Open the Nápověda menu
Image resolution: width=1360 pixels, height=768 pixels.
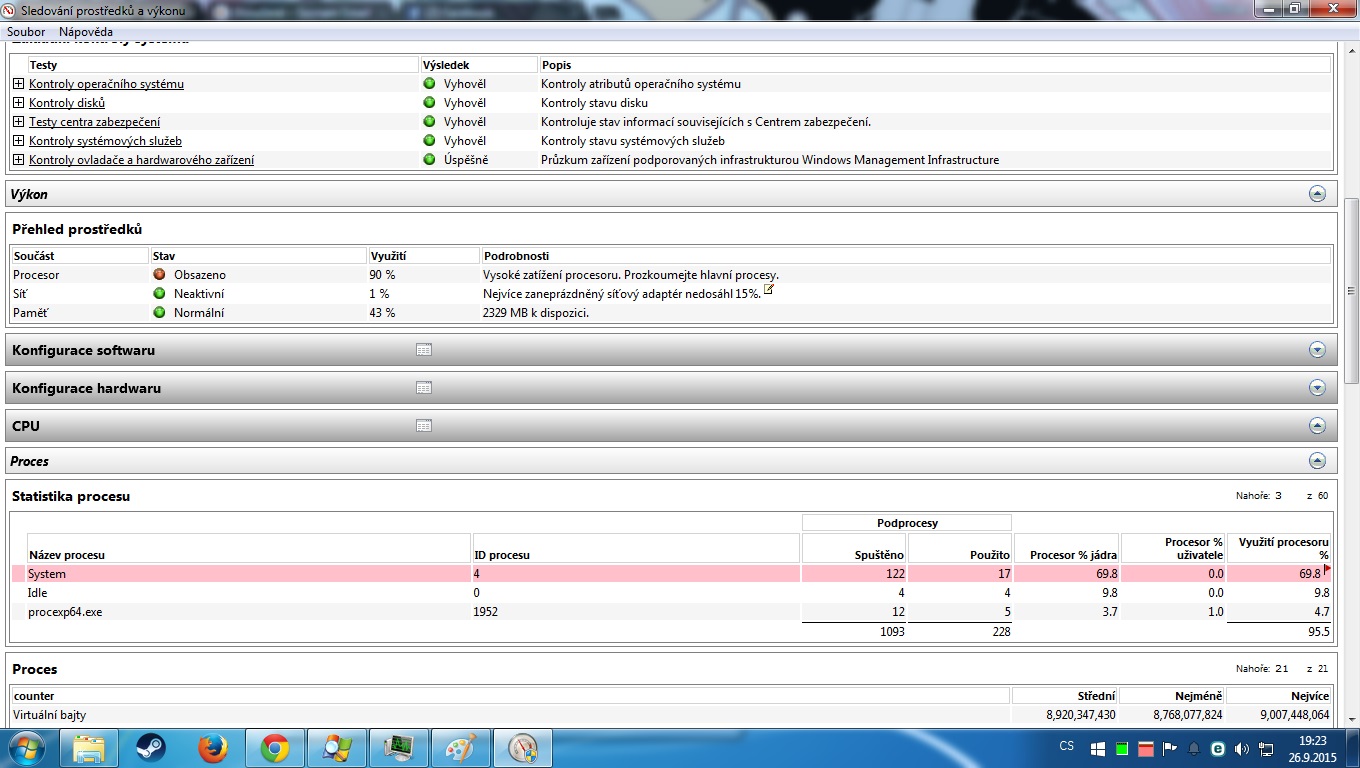pos(86,32)
